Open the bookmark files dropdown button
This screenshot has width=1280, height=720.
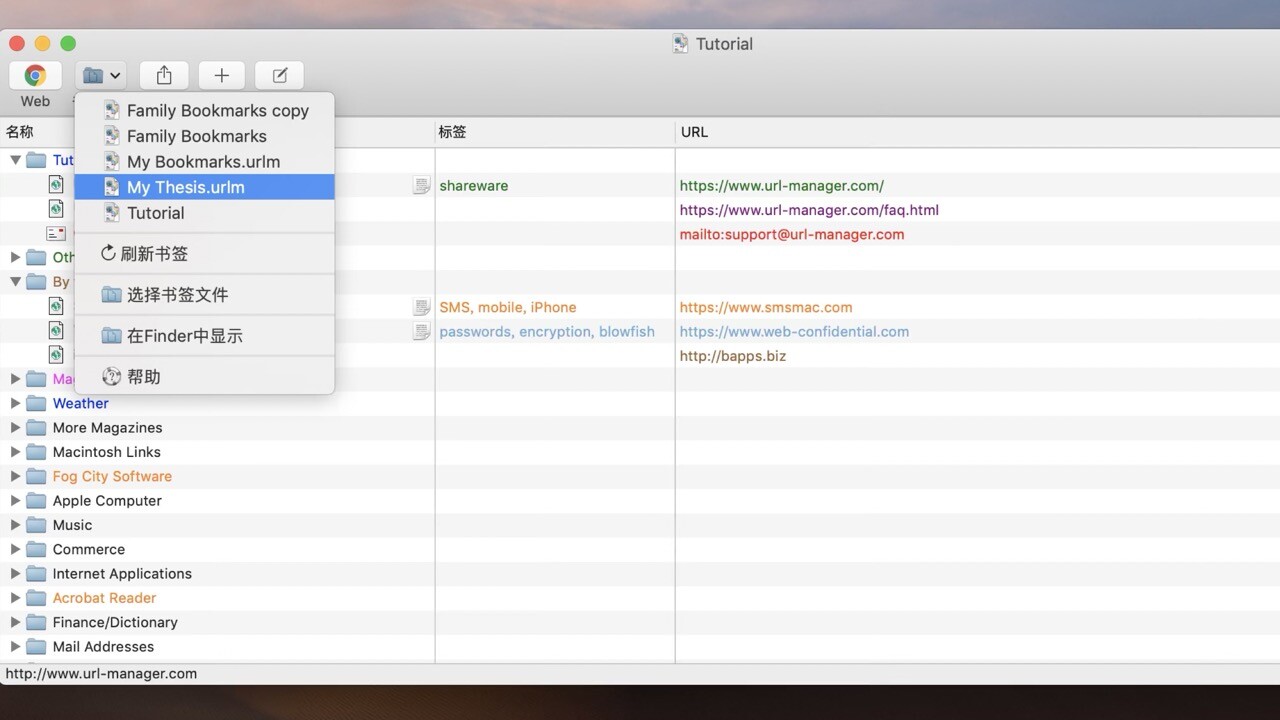pos(101,75)
